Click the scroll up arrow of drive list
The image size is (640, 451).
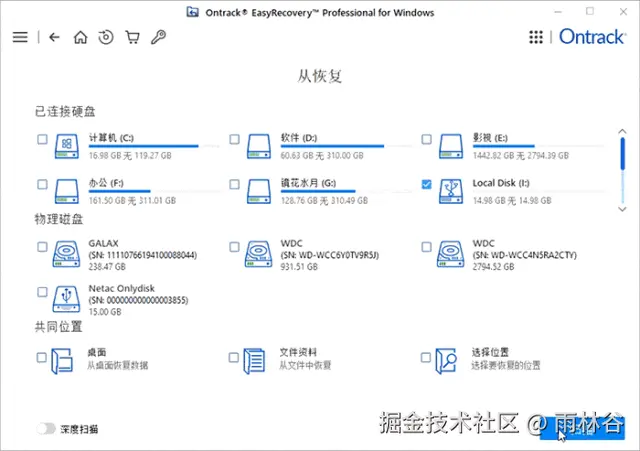coord(622,131)
